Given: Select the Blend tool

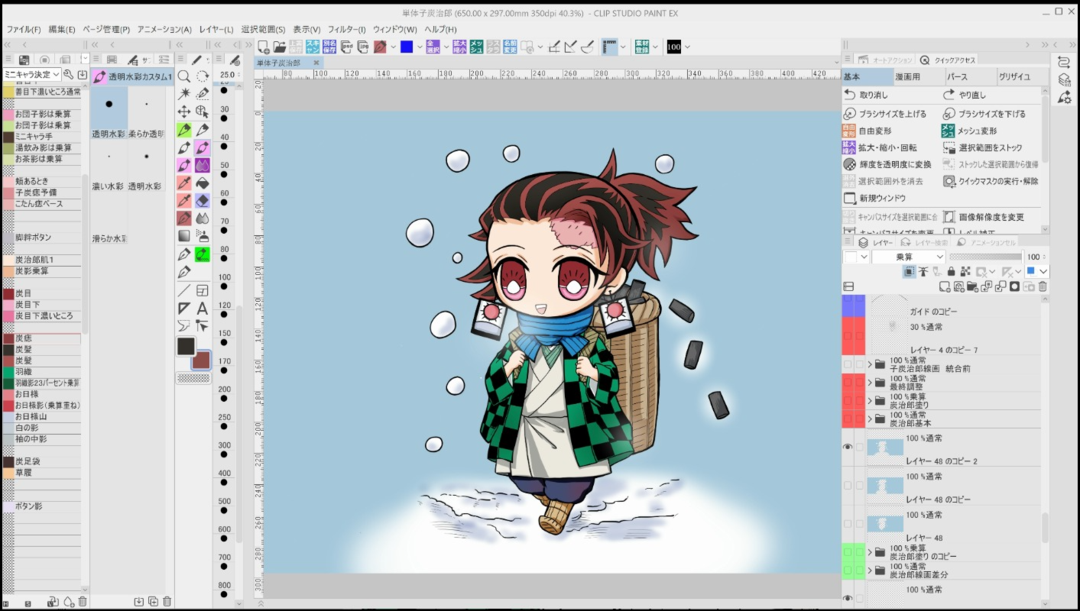Looking at the screenshot, I should pos(202,218).
